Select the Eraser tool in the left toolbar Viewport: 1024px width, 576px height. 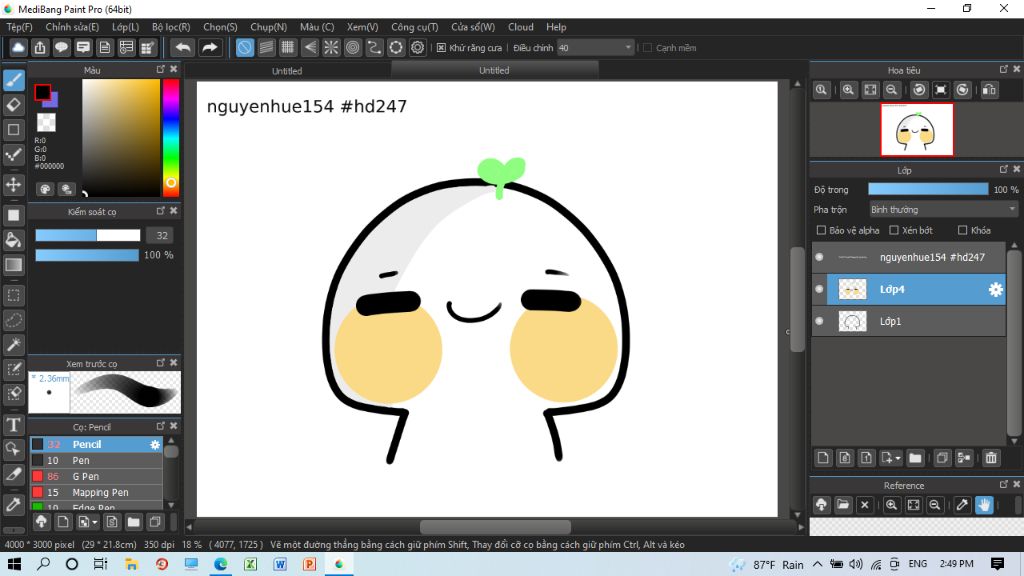[14, 104]
